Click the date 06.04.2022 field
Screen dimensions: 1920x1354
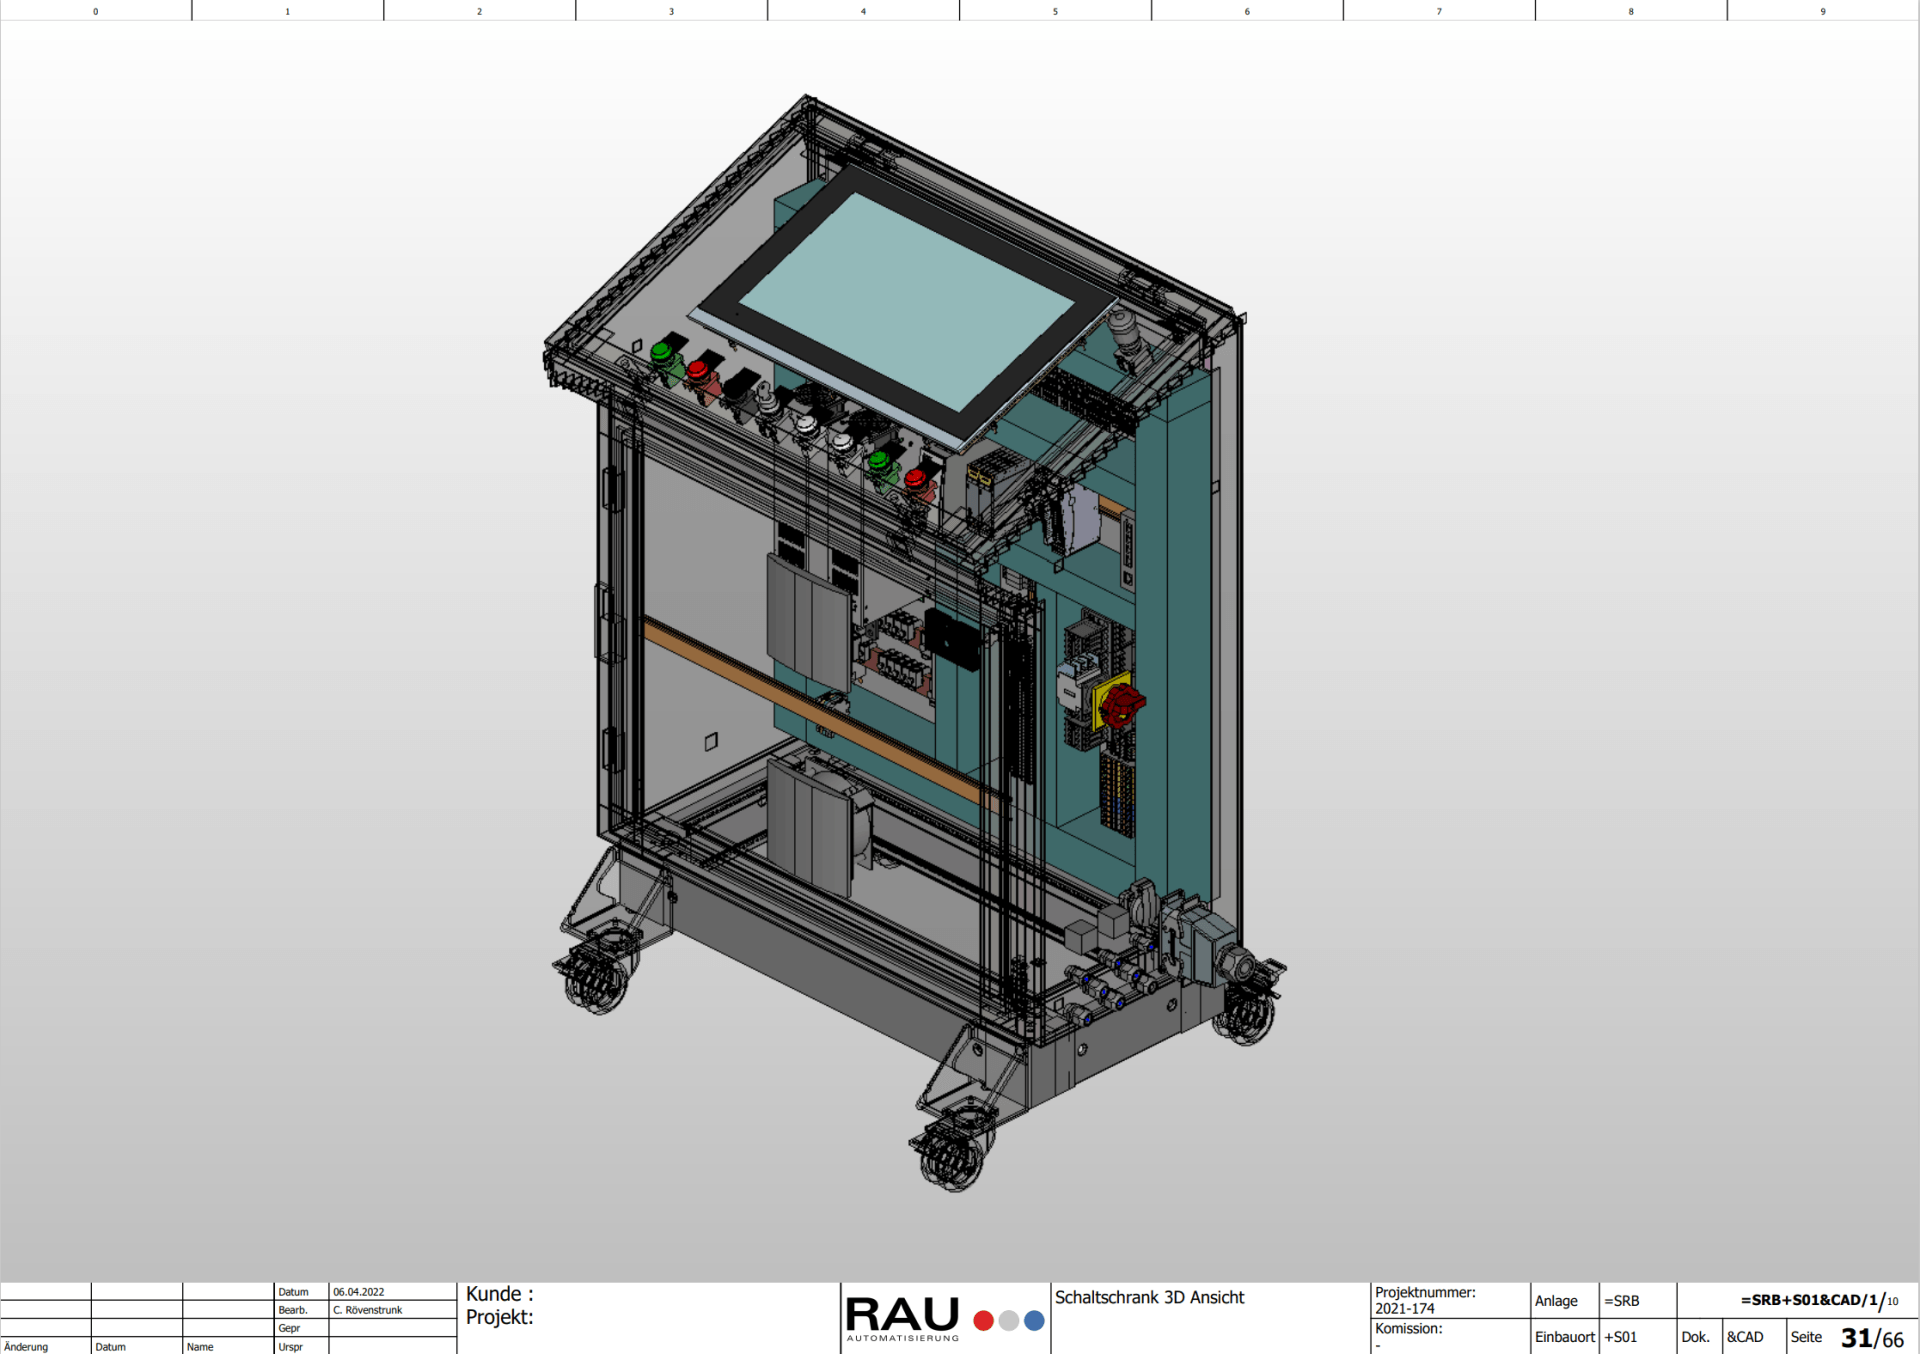pyautogui.click(x=359, y=1292)
